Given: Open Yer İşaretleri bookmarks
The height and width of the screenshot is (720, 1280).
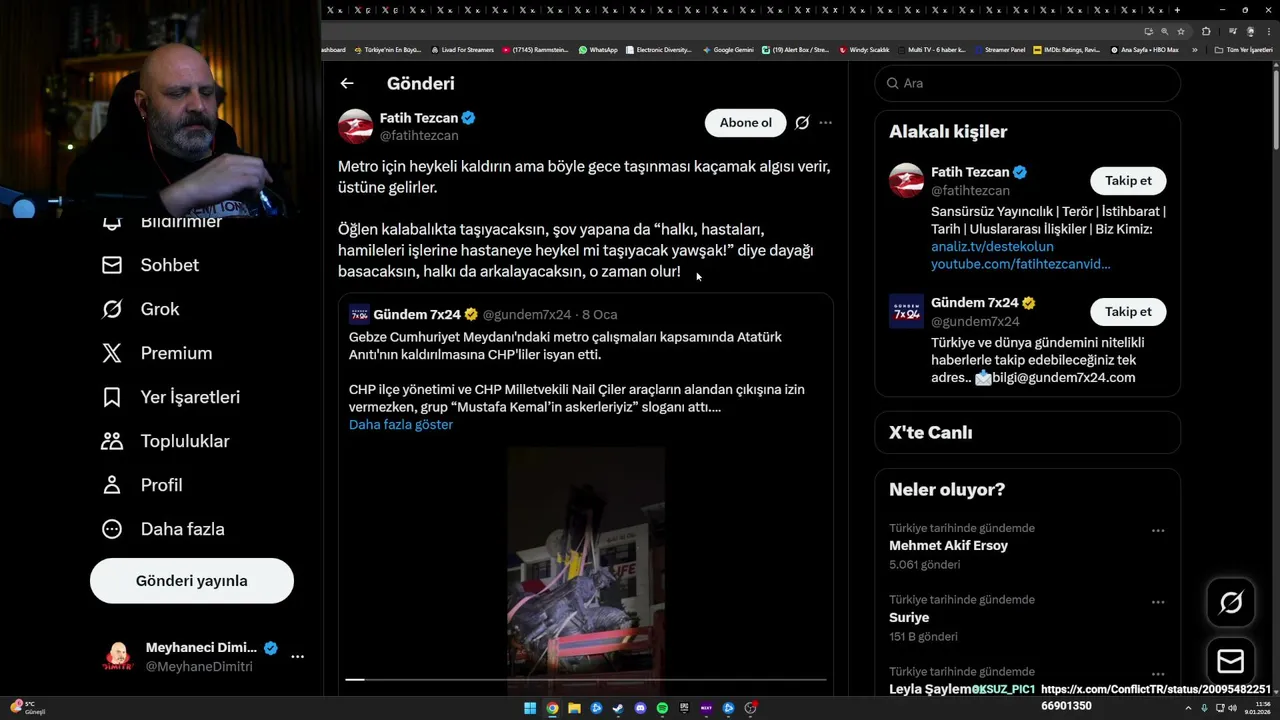Looking at the screenshot, I should (171, 397).
